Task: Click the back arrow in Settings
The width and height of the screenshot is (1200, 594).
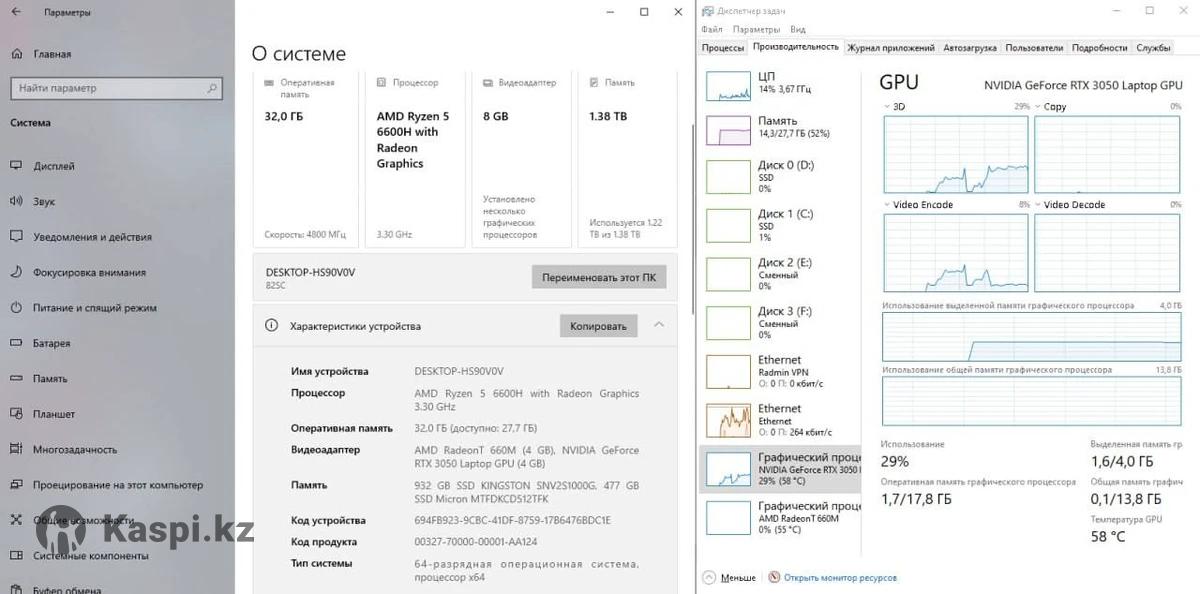Action: pyautogui.click(x=18, y=13)
